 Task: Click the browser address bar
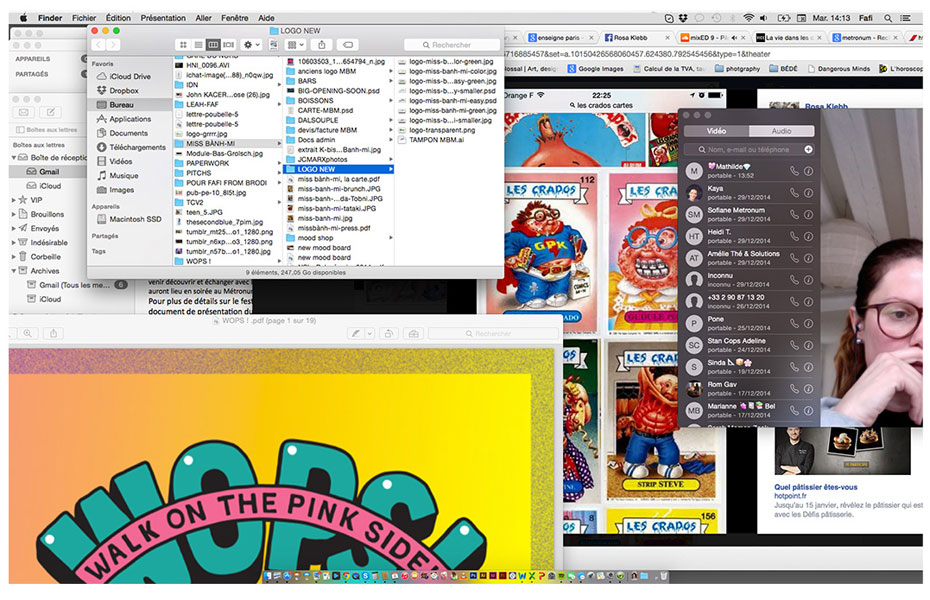712,54
